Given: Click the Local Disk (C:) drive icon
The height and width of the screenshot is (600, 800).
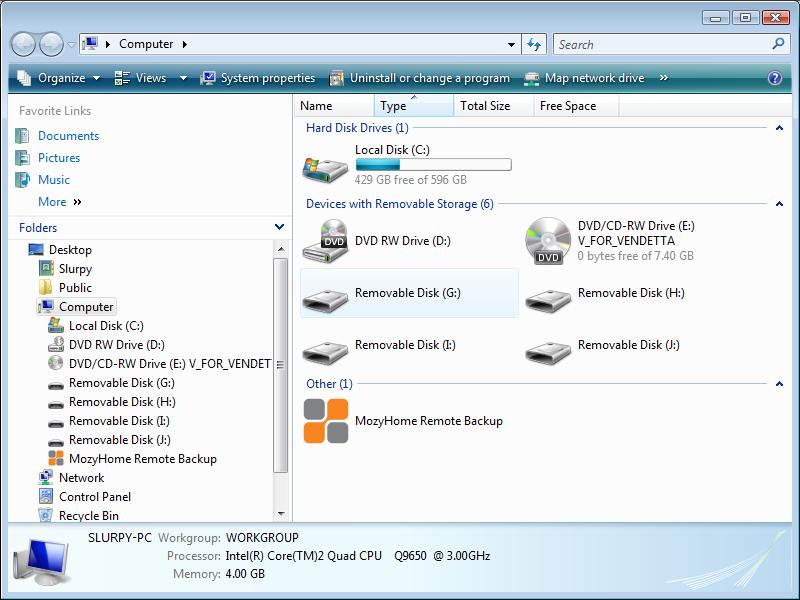Looking at the screenshot, I should (326, 164).
